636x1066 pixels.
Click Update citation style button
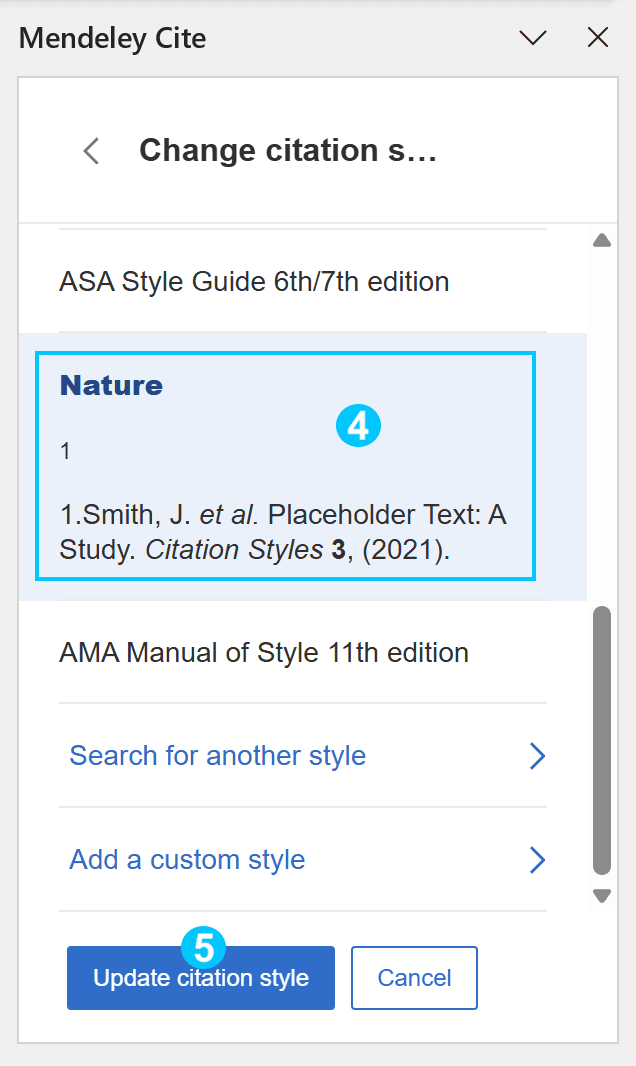click(x=200, y=978)
